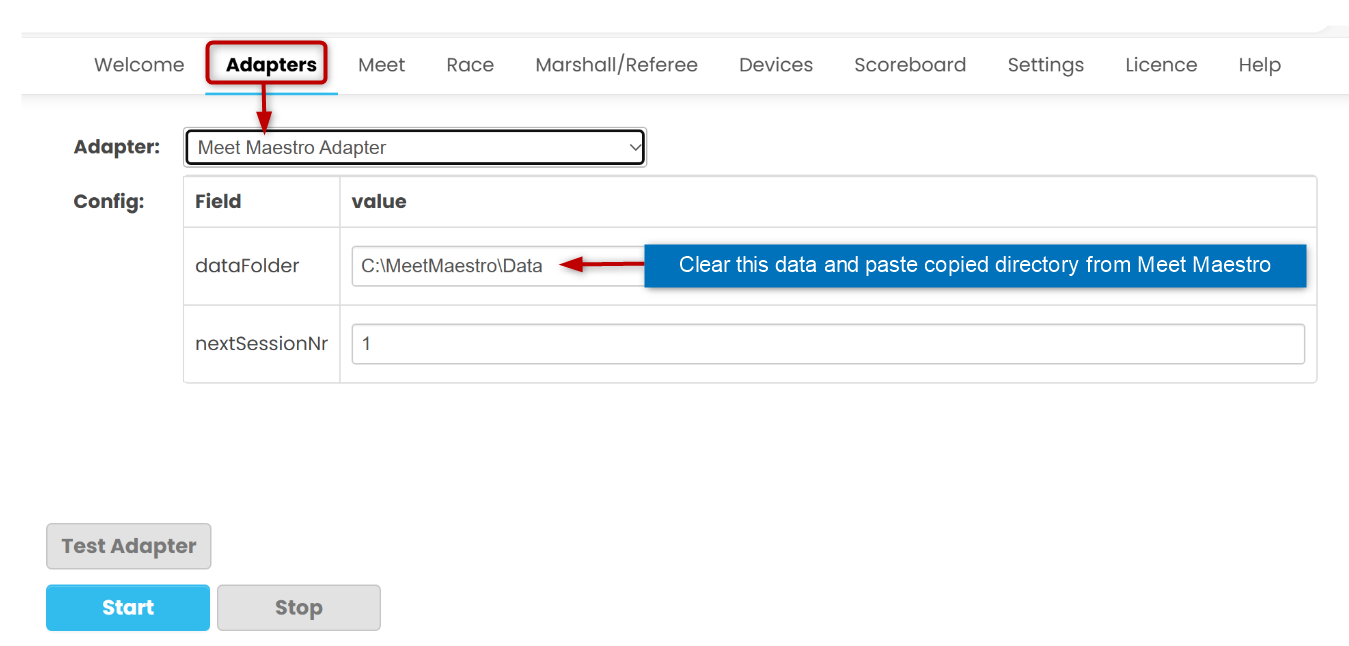Click the blue Start button

coord(128,608)
